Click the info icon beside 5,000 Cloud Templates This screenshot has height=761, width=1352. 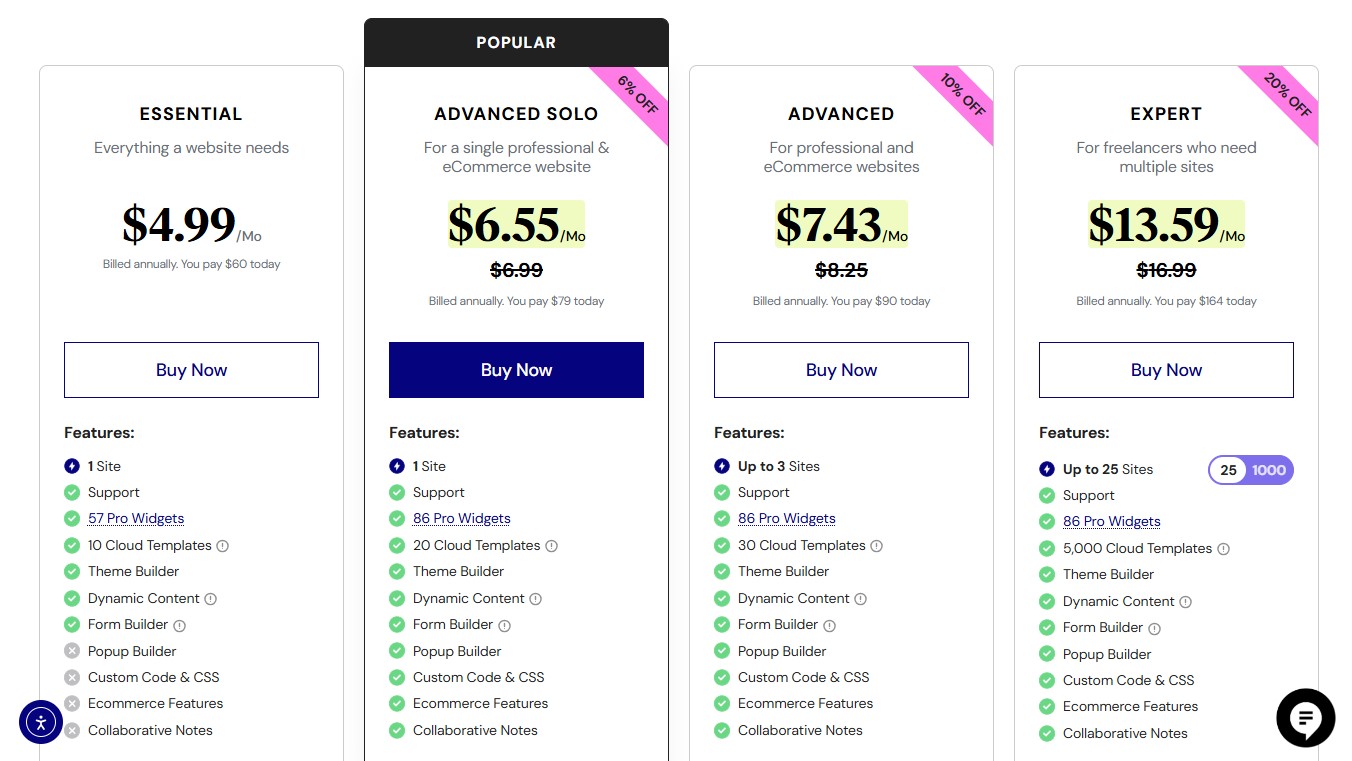pos(1225,548)
